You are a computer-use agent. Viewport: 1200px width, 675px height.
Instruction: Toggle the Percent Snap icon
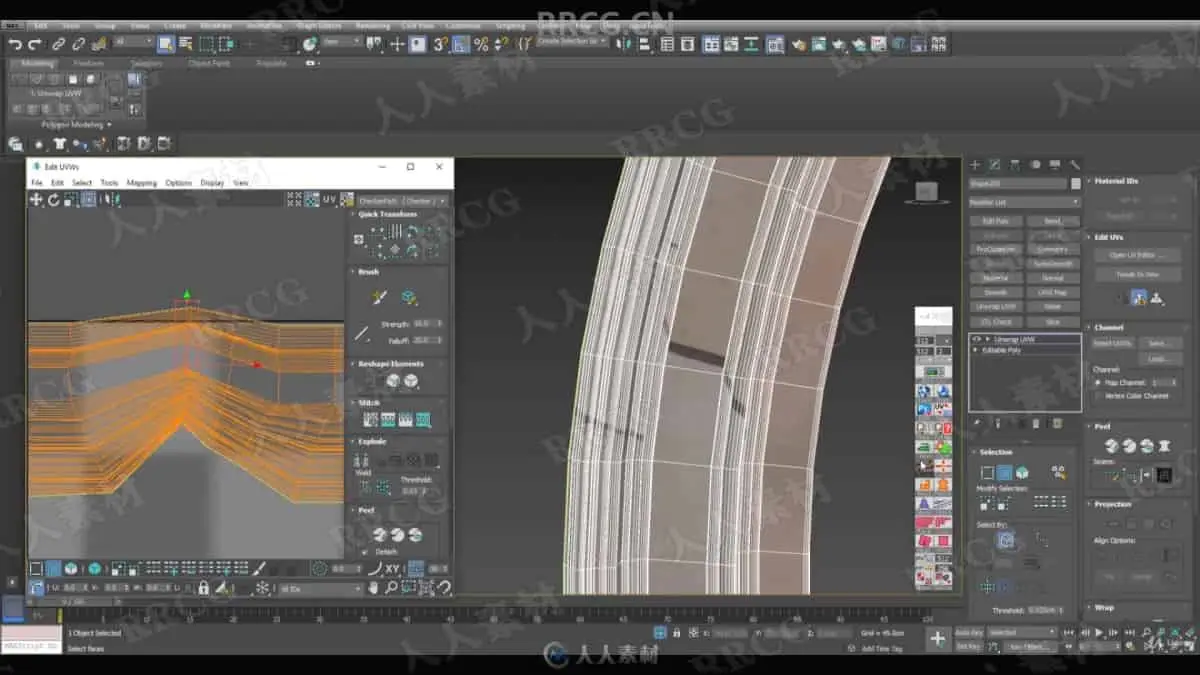tap(481, 44)
